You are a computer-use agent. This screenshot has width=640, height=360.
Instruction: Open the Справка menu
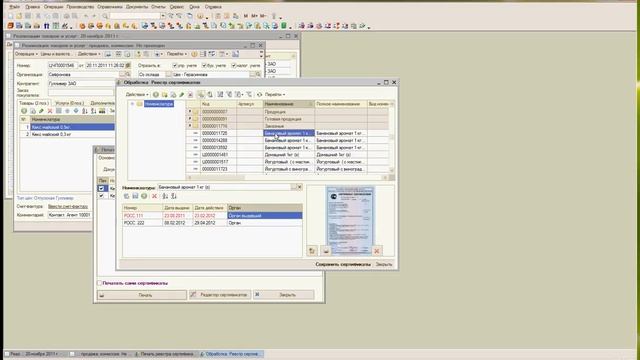213,7
